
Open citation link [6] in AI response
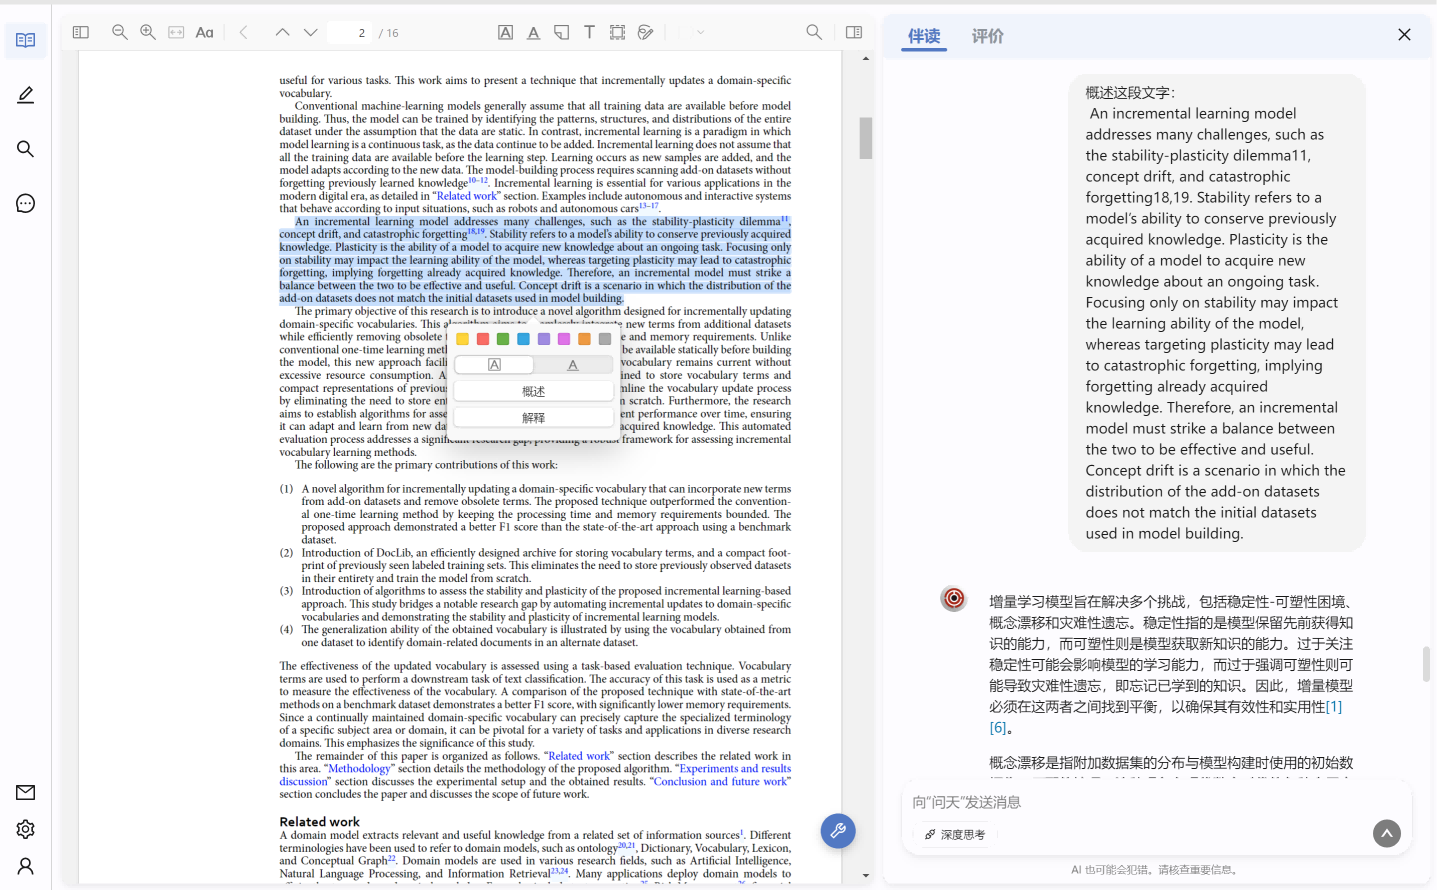point(998,728)
